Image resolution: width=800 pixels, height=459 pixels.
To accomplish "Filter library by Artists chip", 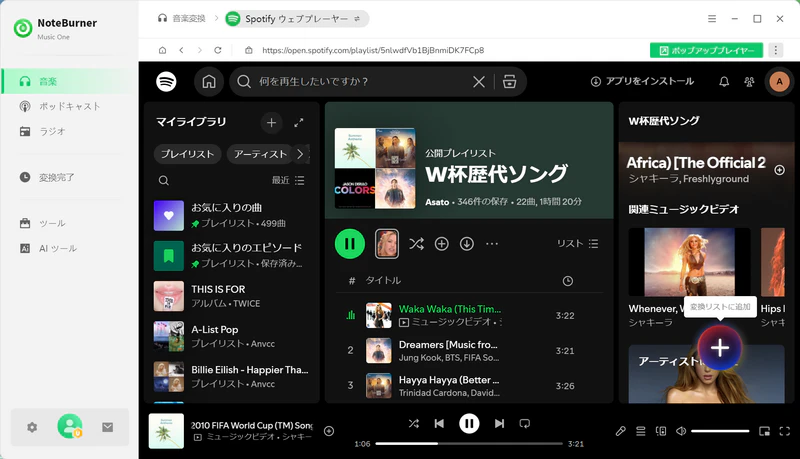I will coord(260,154).
